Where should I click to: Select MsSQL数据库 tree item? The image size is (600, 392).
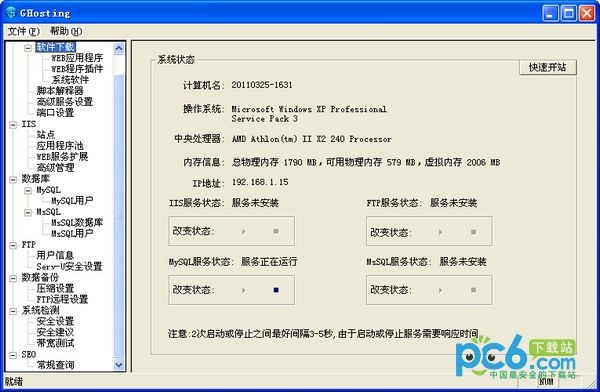point(77,222)
